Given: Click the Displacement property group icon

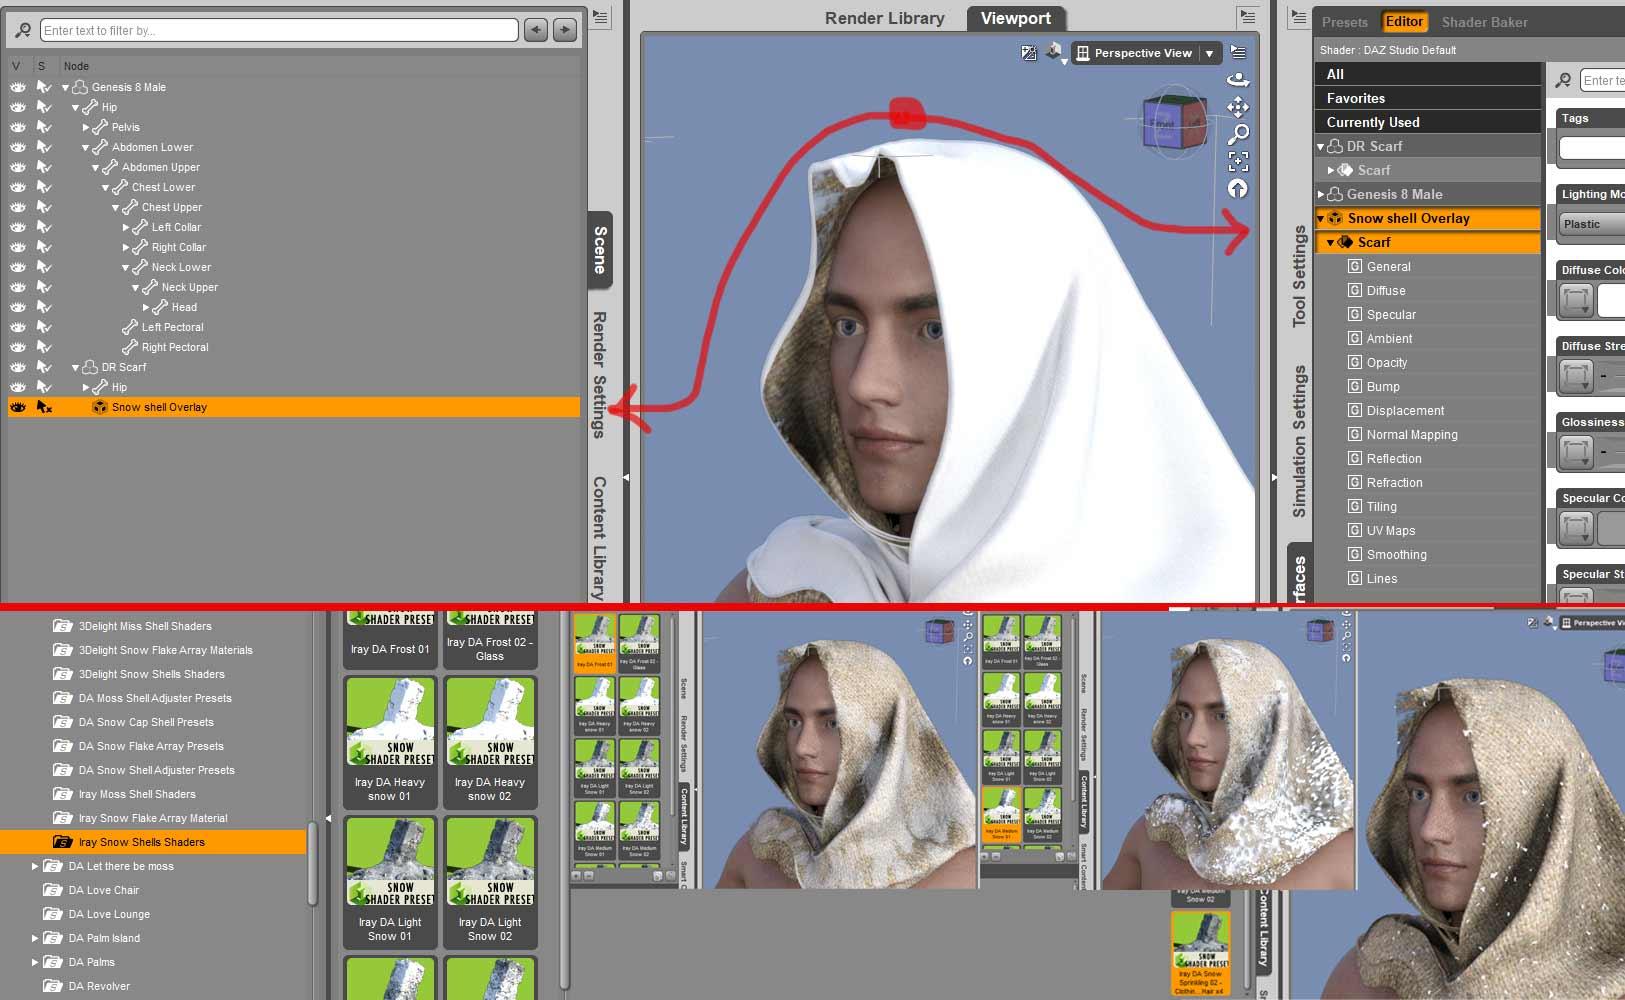Looking at the screenshot, I should click(1355, 411).
